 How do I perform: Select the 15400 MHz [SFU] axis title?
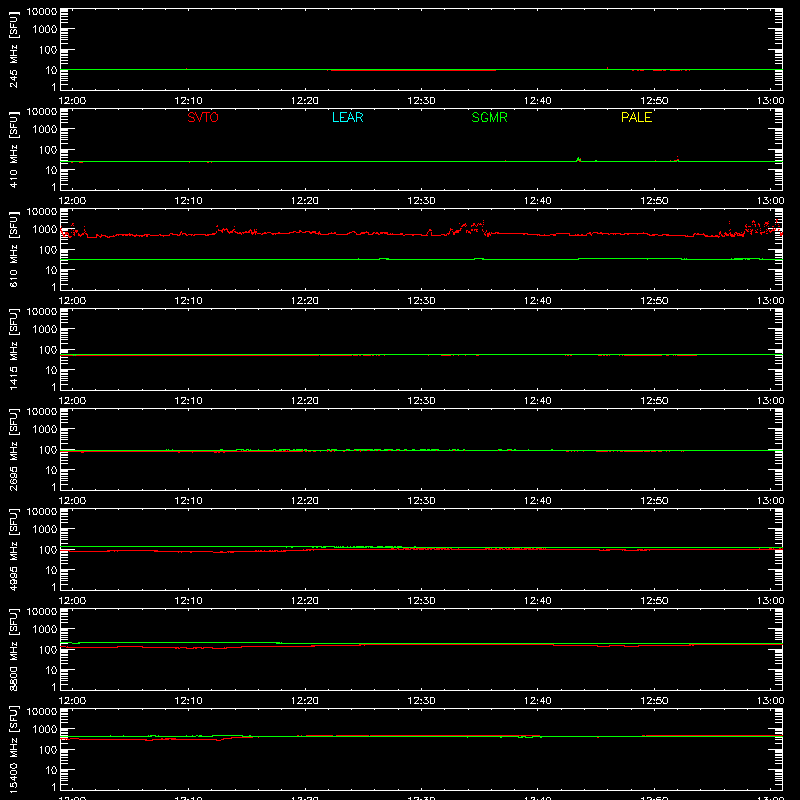13,749
